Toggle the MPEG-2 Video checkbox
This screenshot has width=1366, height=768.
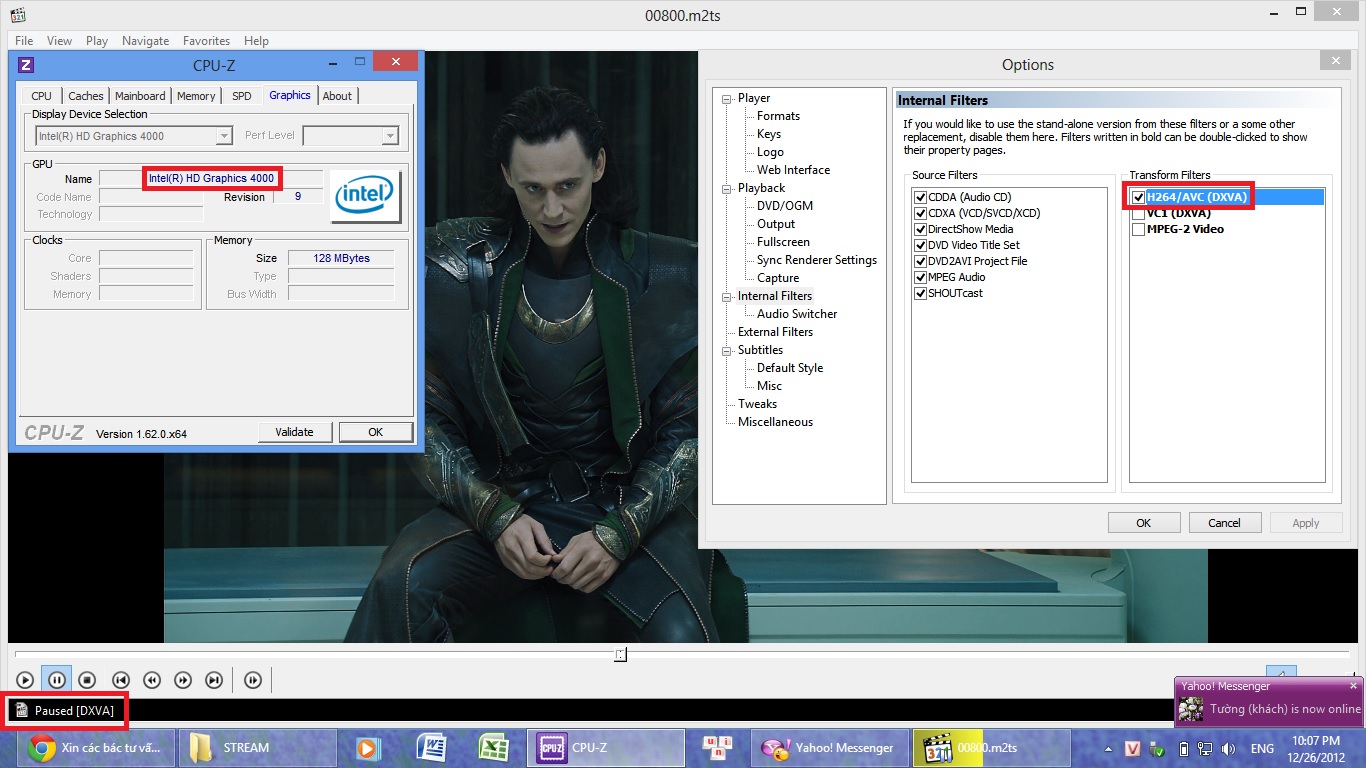(1138, 230)
